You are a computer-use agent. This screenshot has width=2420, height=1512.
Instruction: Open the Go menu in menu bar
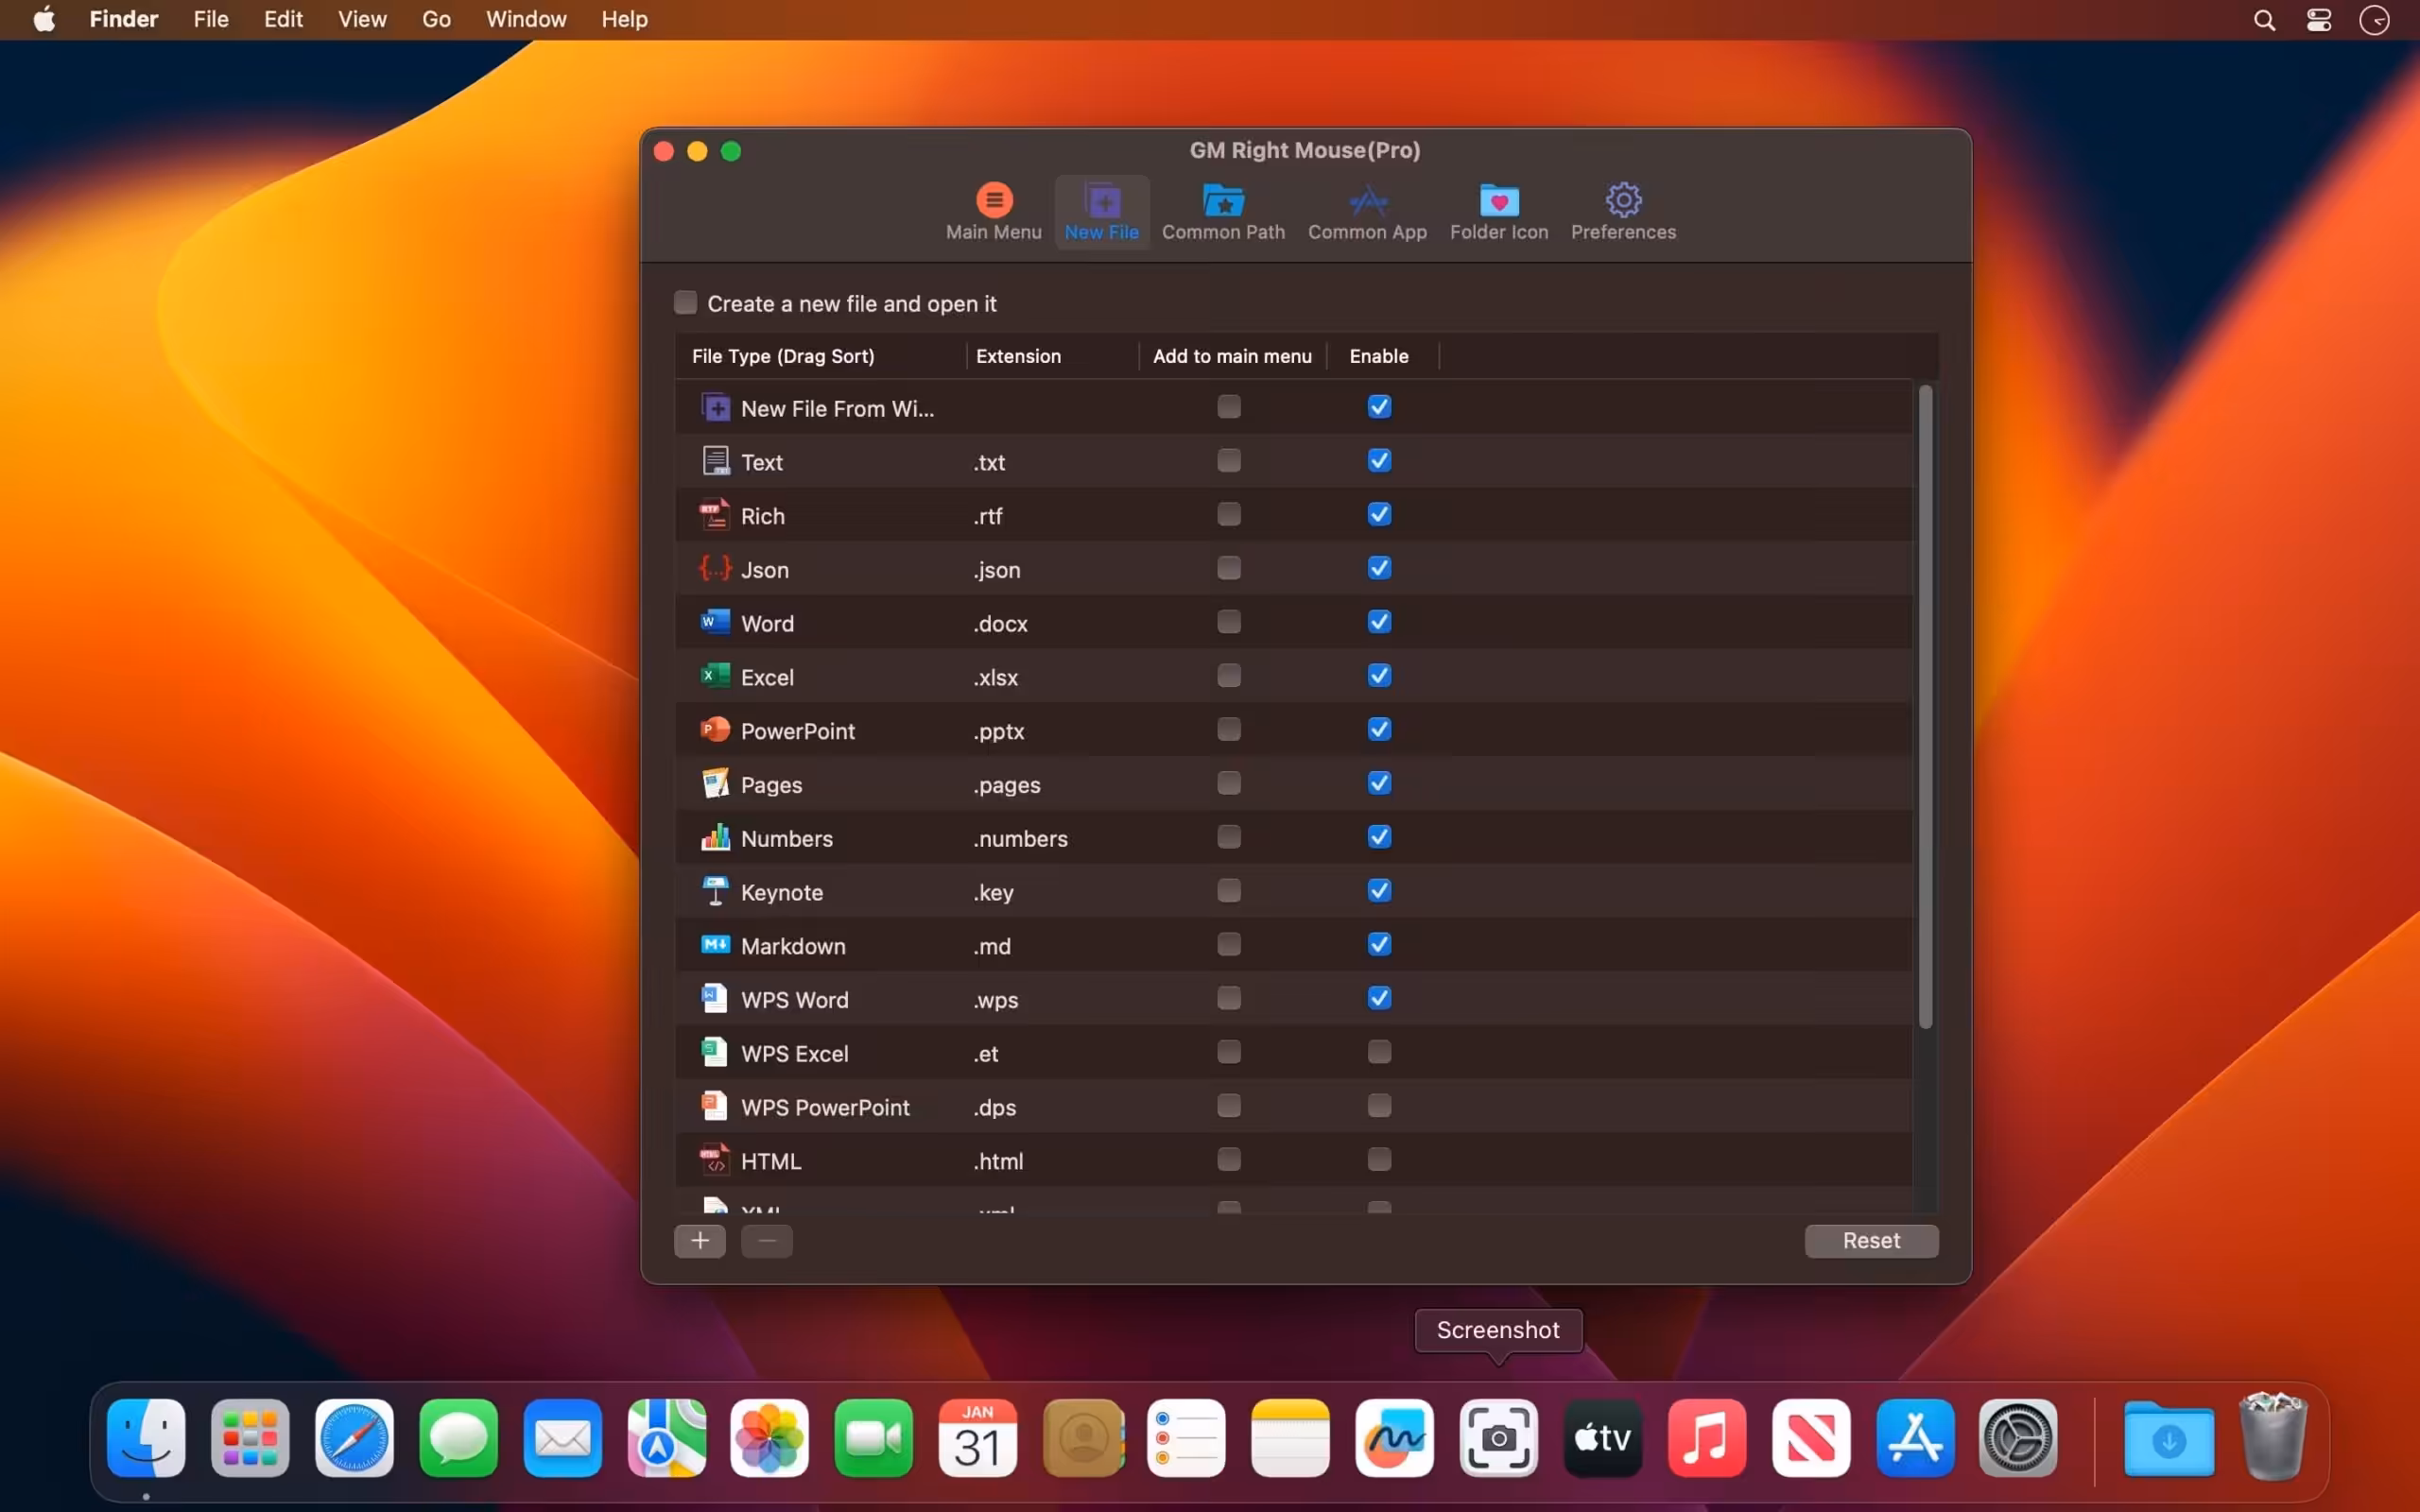[x=436, y=19]
